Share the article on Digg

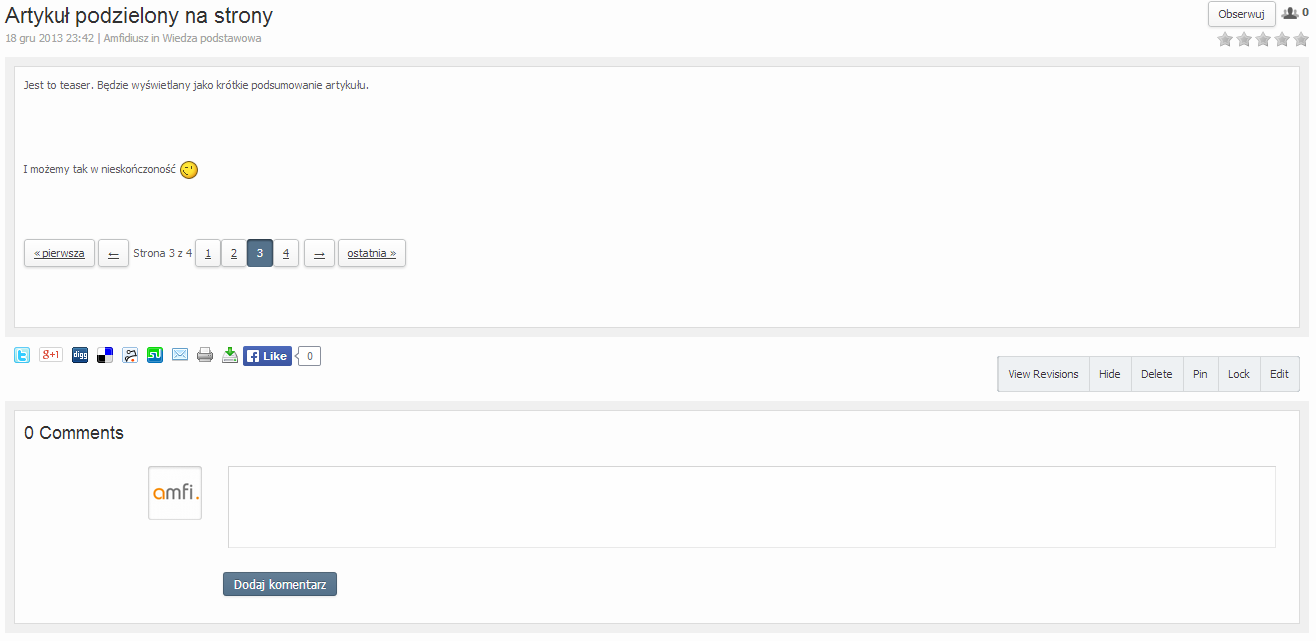click(x=80, y=355)
